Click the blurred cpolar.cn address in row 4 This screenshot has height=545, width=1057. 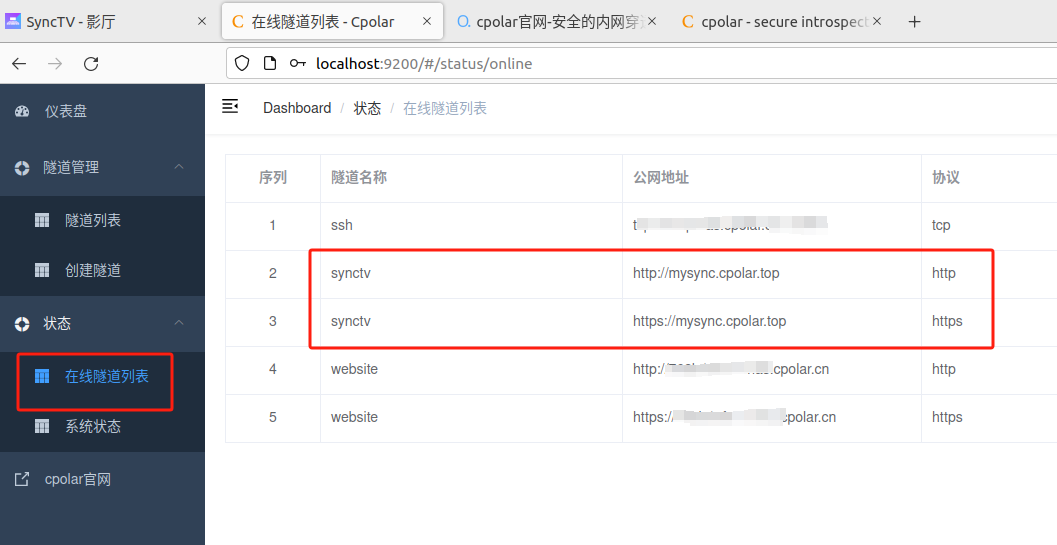tap(731, 369)
